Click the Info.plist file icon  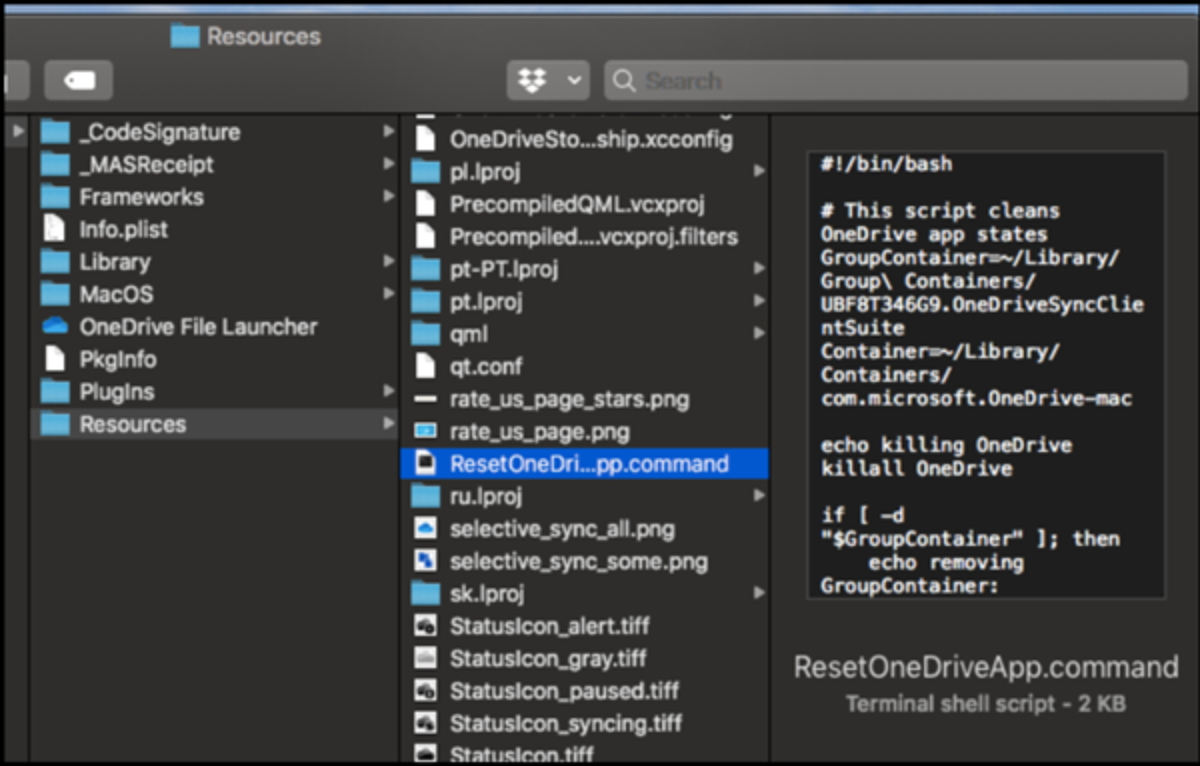click(x=54, y=229)
